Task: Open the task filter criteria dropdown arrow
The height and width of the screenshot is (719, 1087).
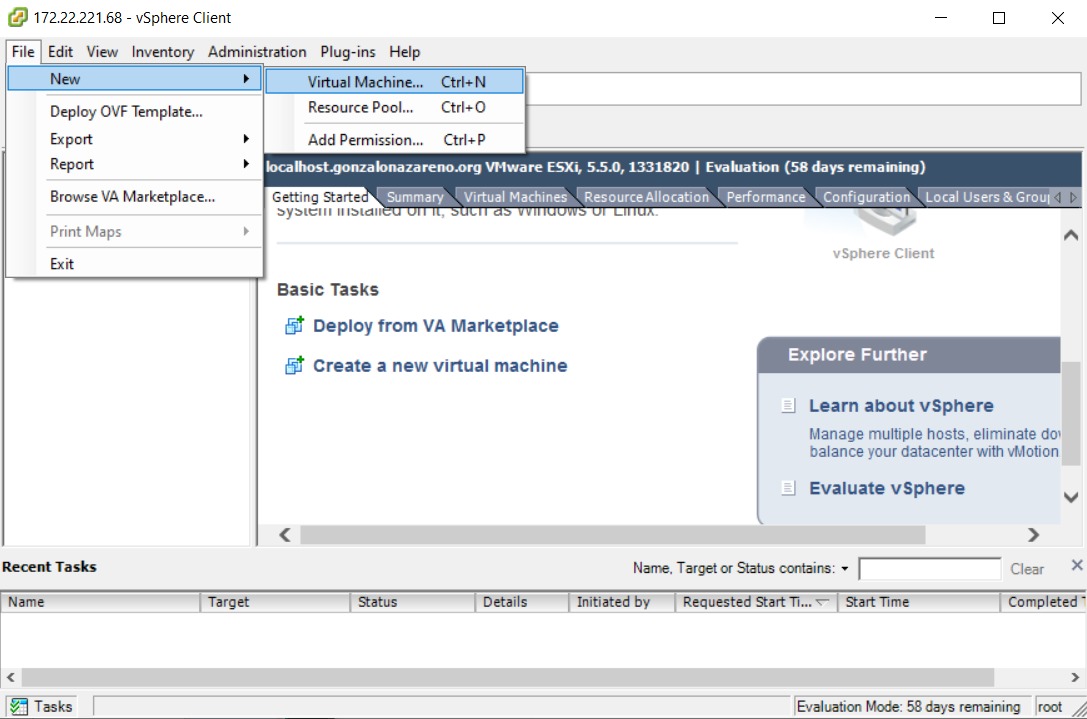Action: click(845, 569)
